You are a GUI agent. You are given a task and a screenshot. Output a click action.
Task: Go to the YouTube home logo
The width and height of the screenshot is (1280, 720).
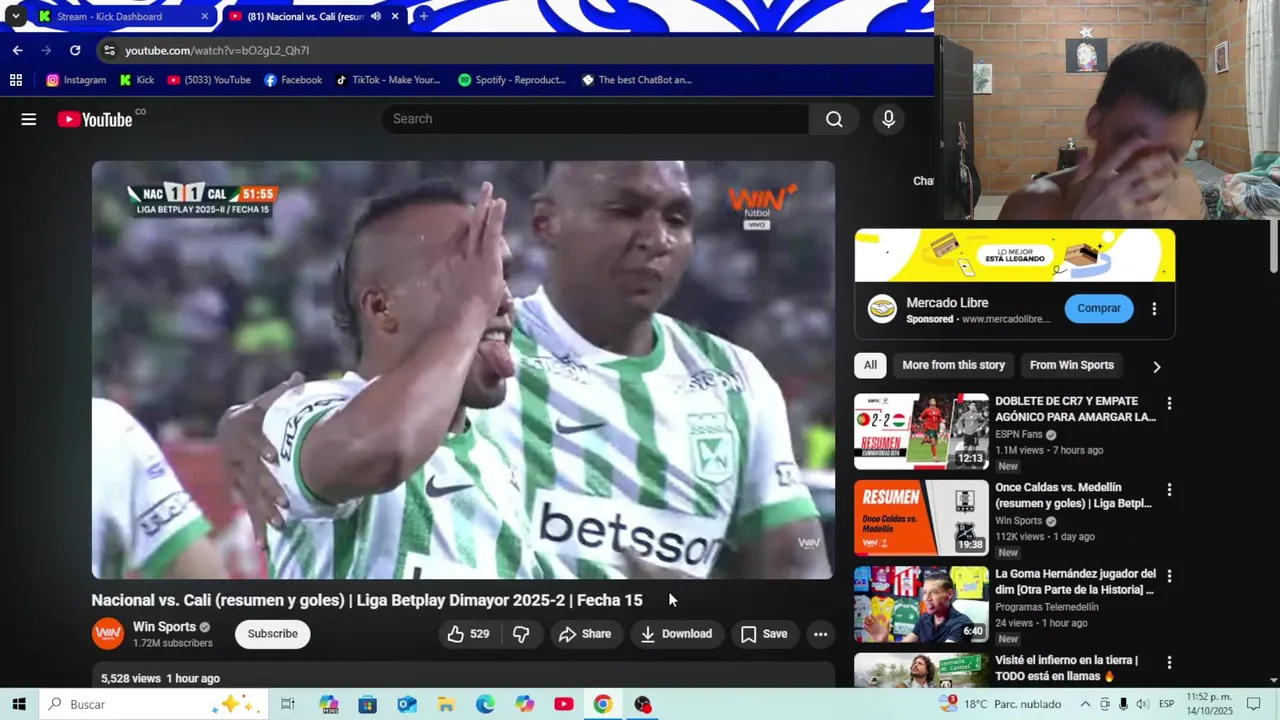pyautogui.click(x=95, y=119)
